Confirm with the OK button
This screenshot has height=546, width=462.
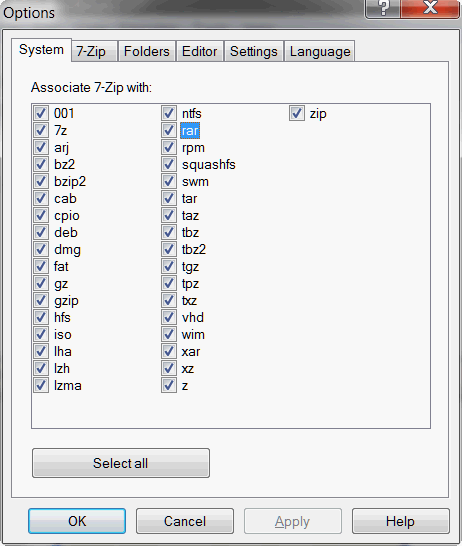(x=77, y=521)
